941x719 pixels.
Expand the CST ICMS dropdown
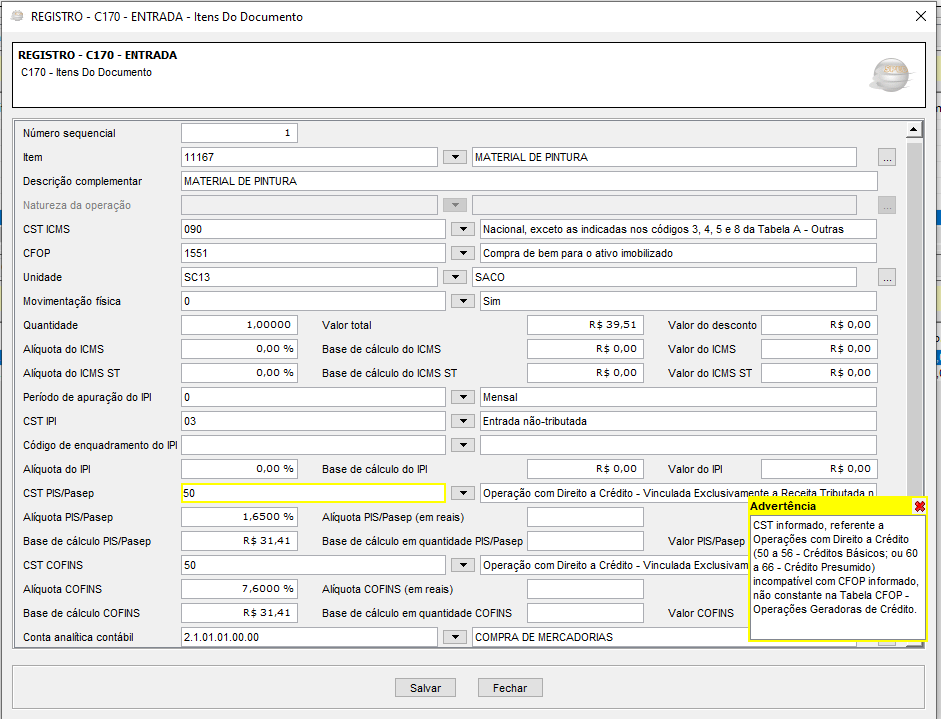(x=462, y=229)
